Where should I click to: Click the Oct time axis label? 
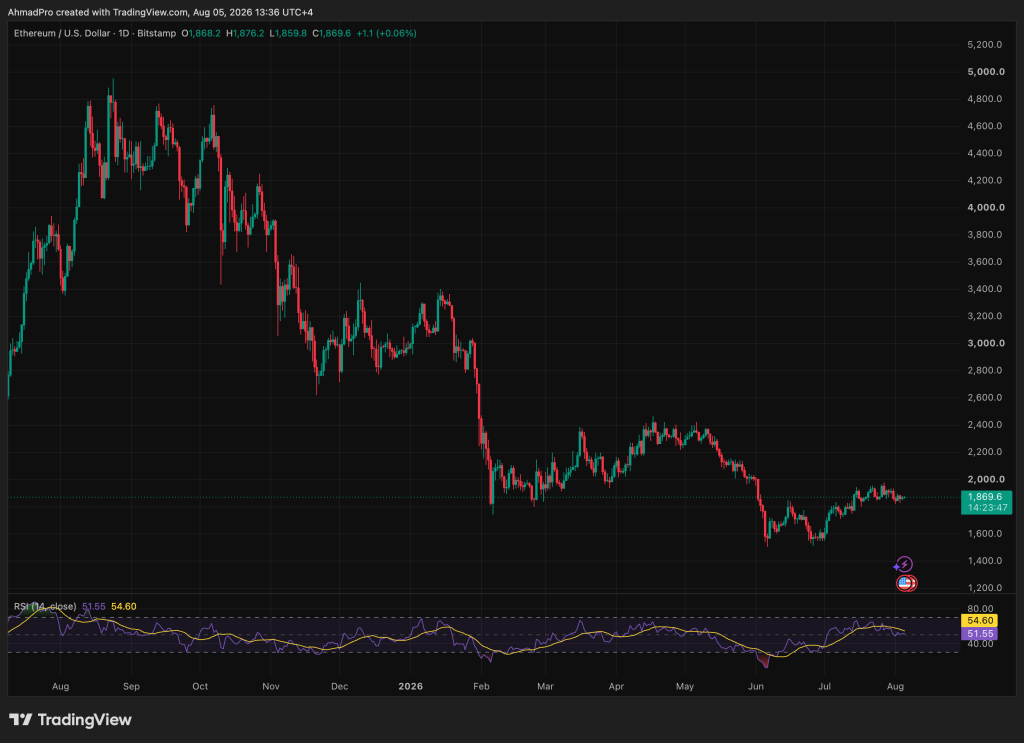point(200,686)
